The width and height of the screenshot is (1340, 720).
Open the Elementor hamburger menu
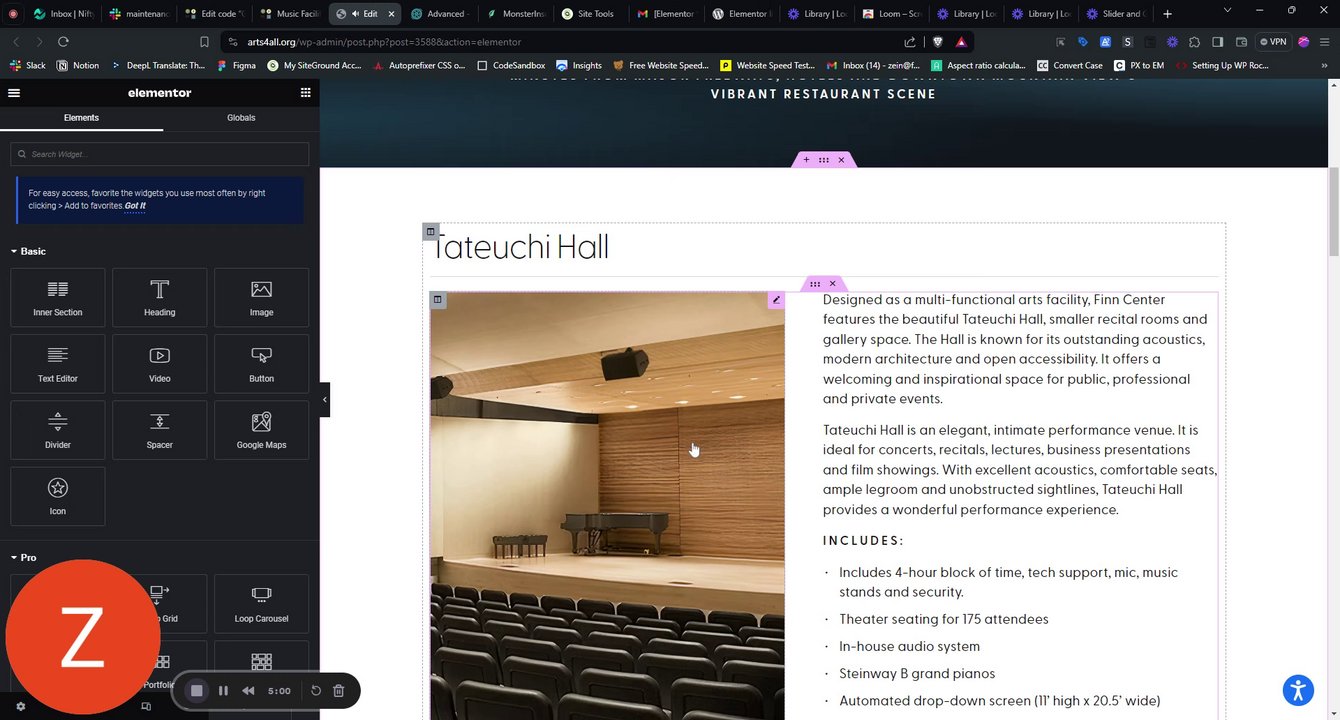(x=14, y=93)
